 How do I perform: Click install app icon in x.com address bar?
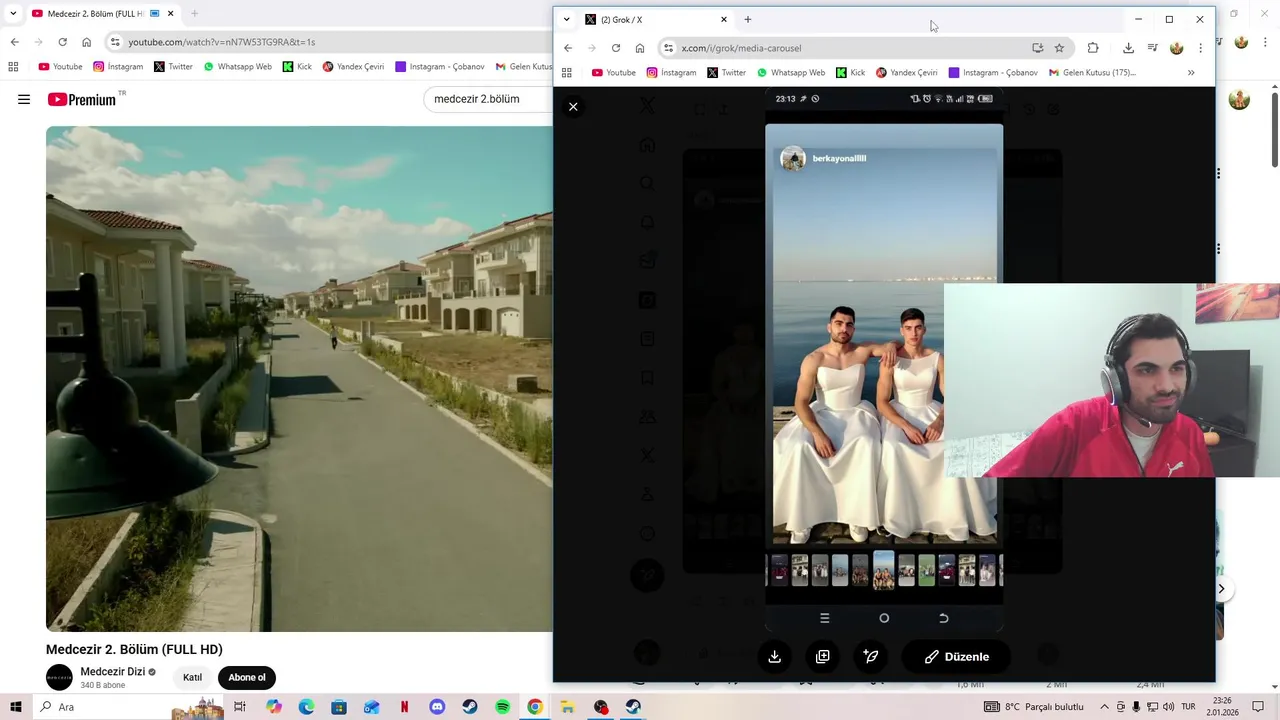[1038, 48]
